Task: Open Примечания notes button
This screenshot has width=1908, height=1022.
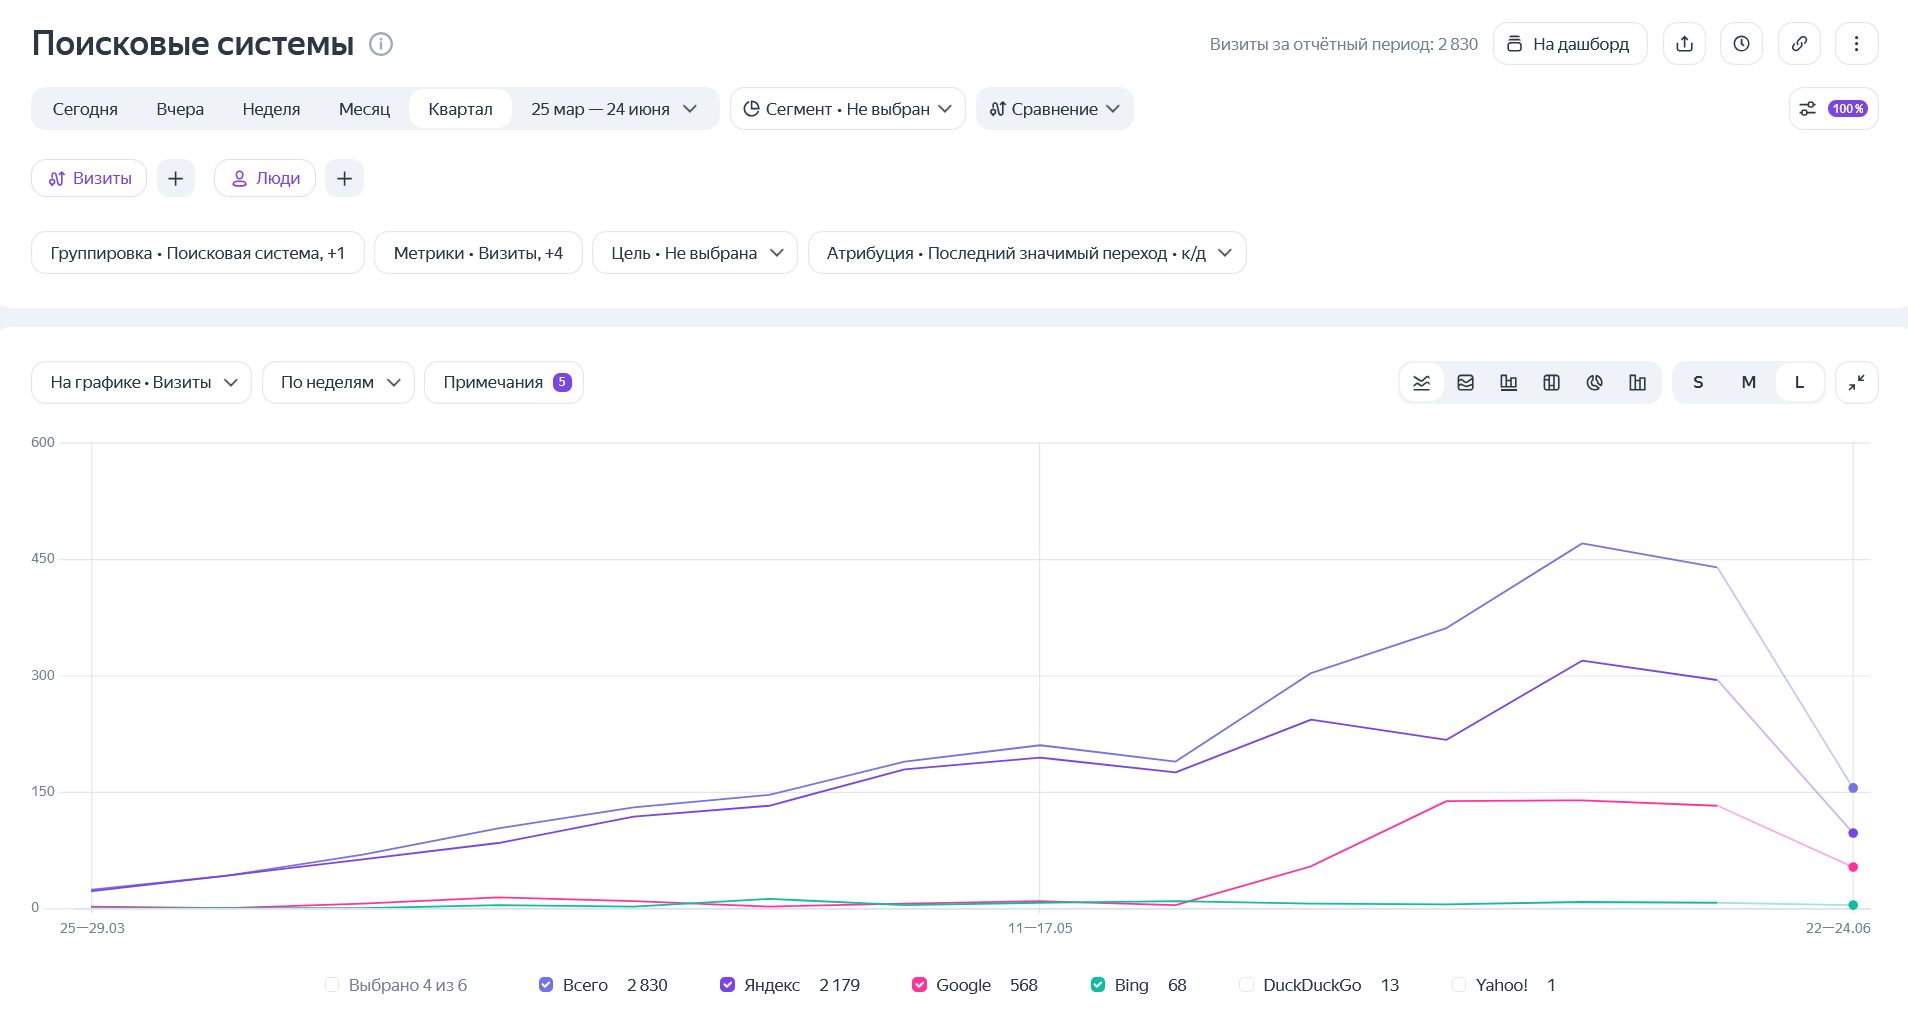Action: [x=504, y=383]
